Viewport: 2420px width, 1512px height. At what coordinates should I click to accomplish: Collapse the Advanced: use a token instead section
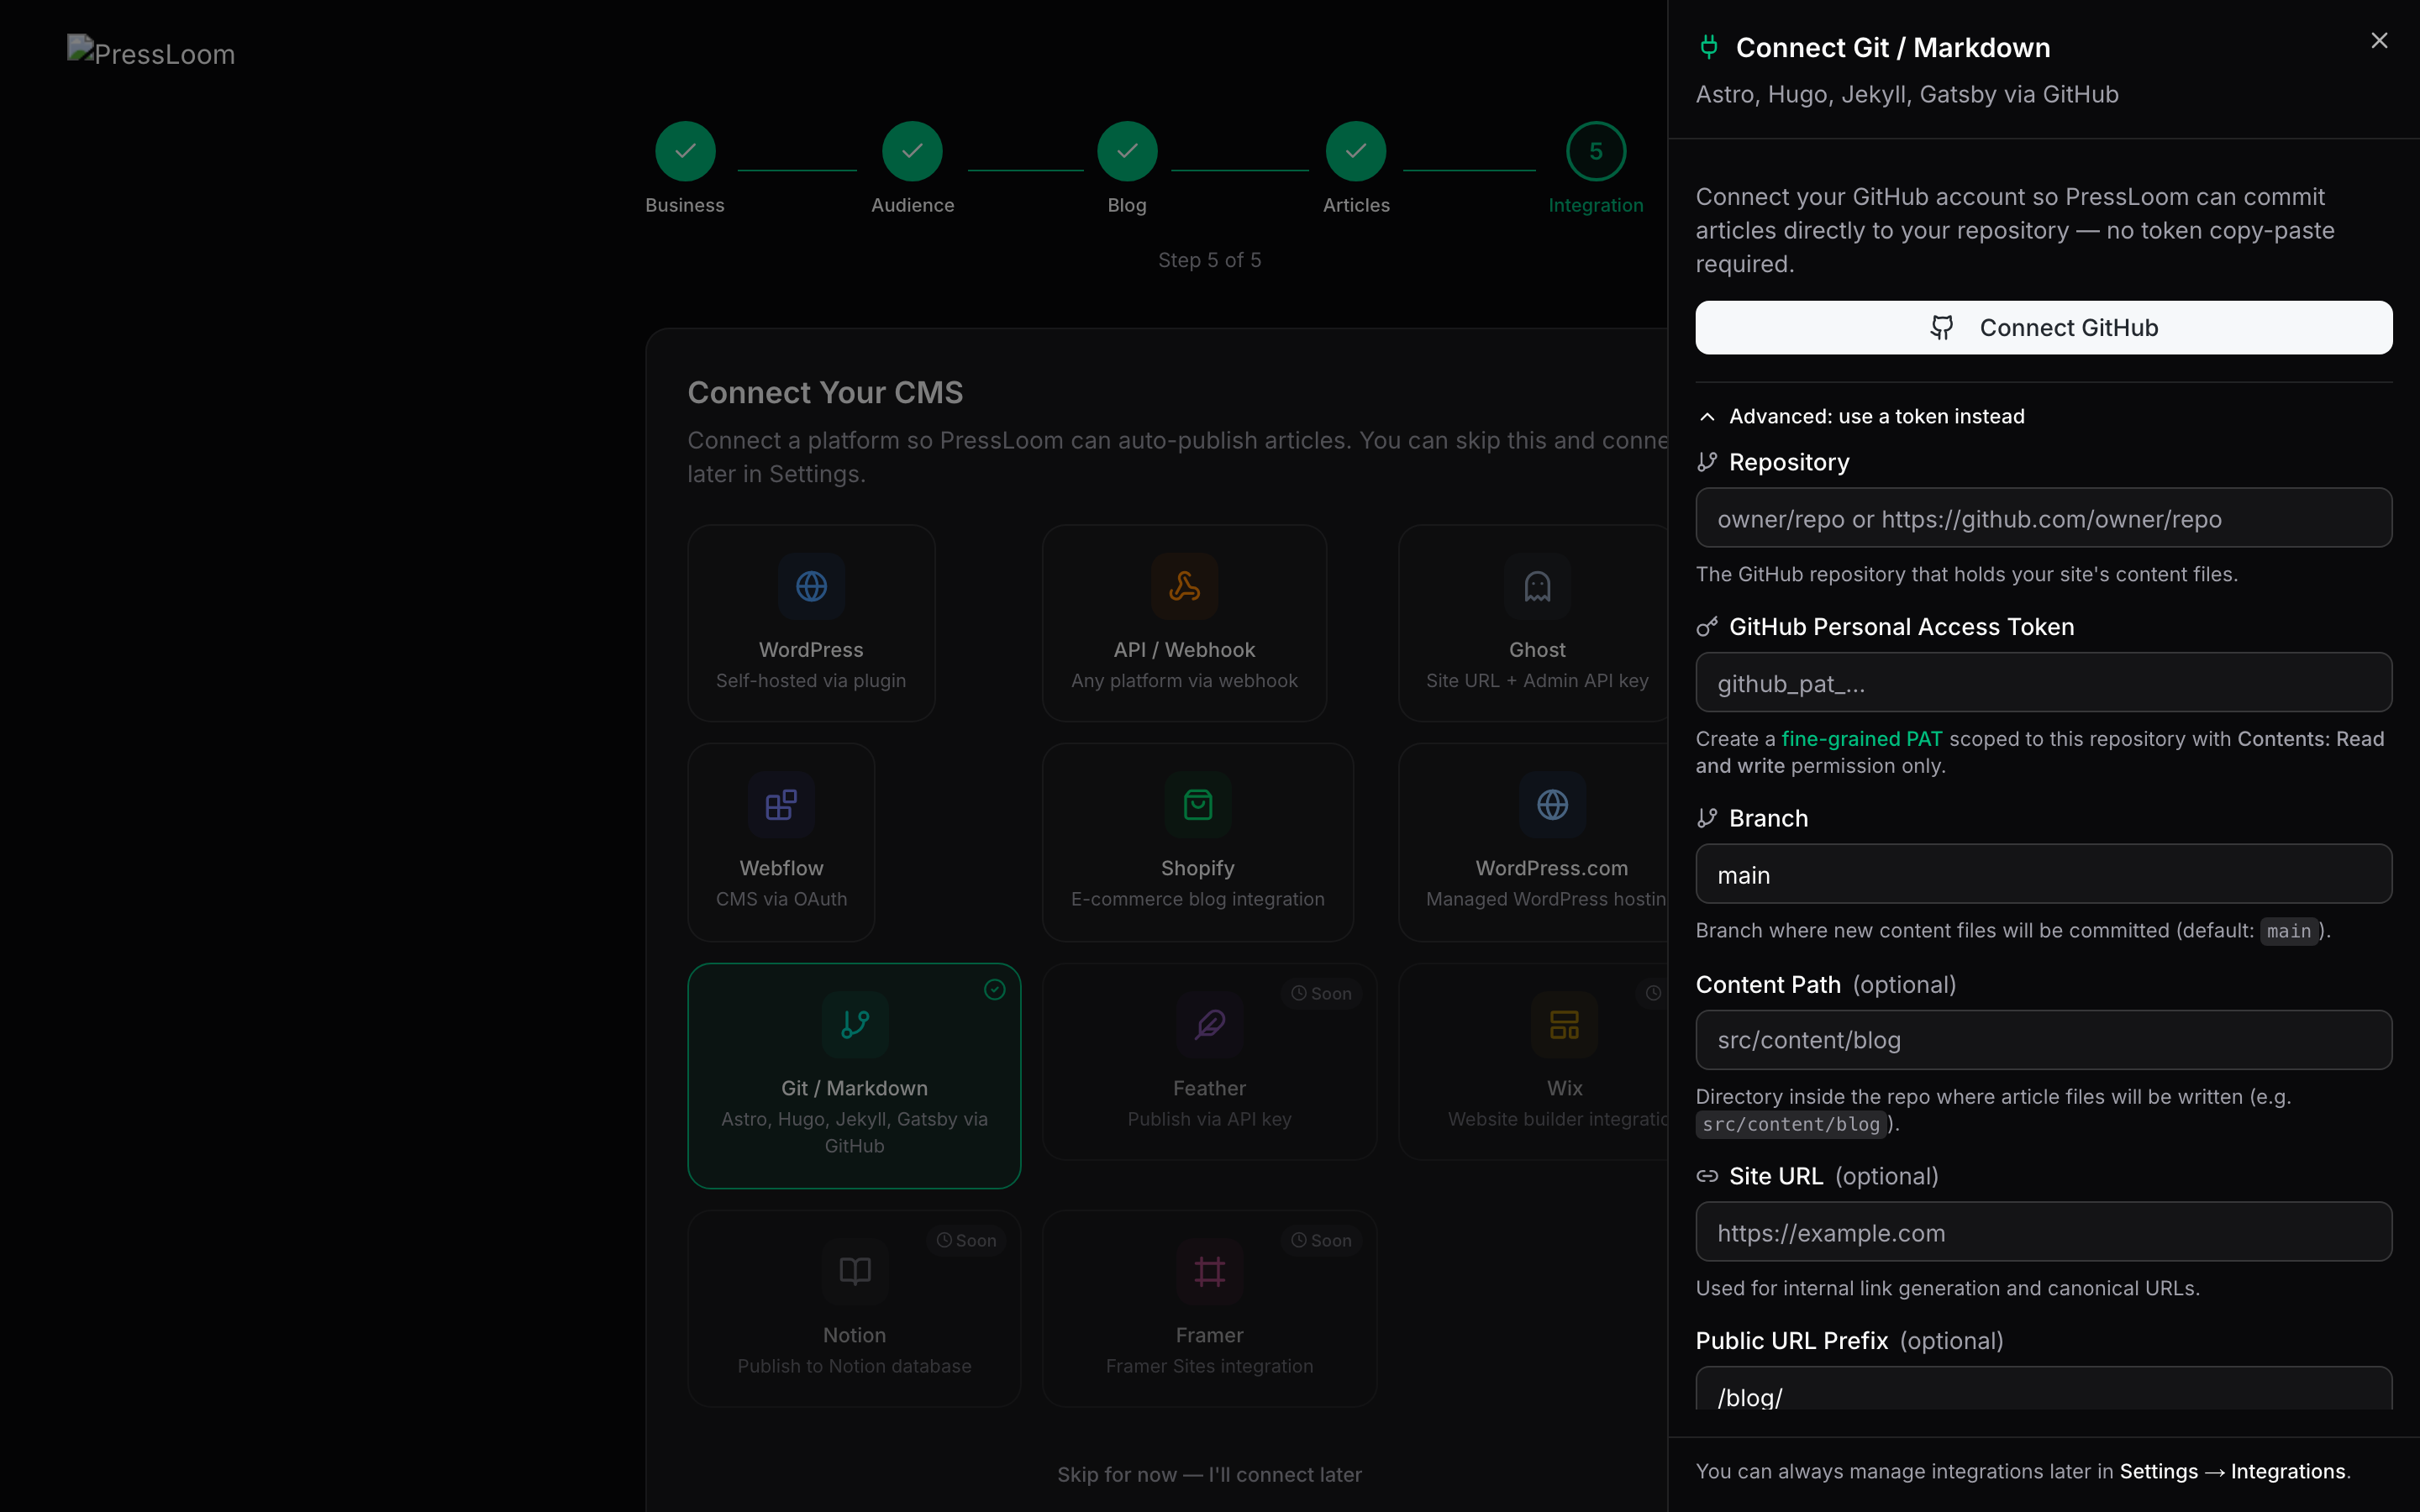1860,416
